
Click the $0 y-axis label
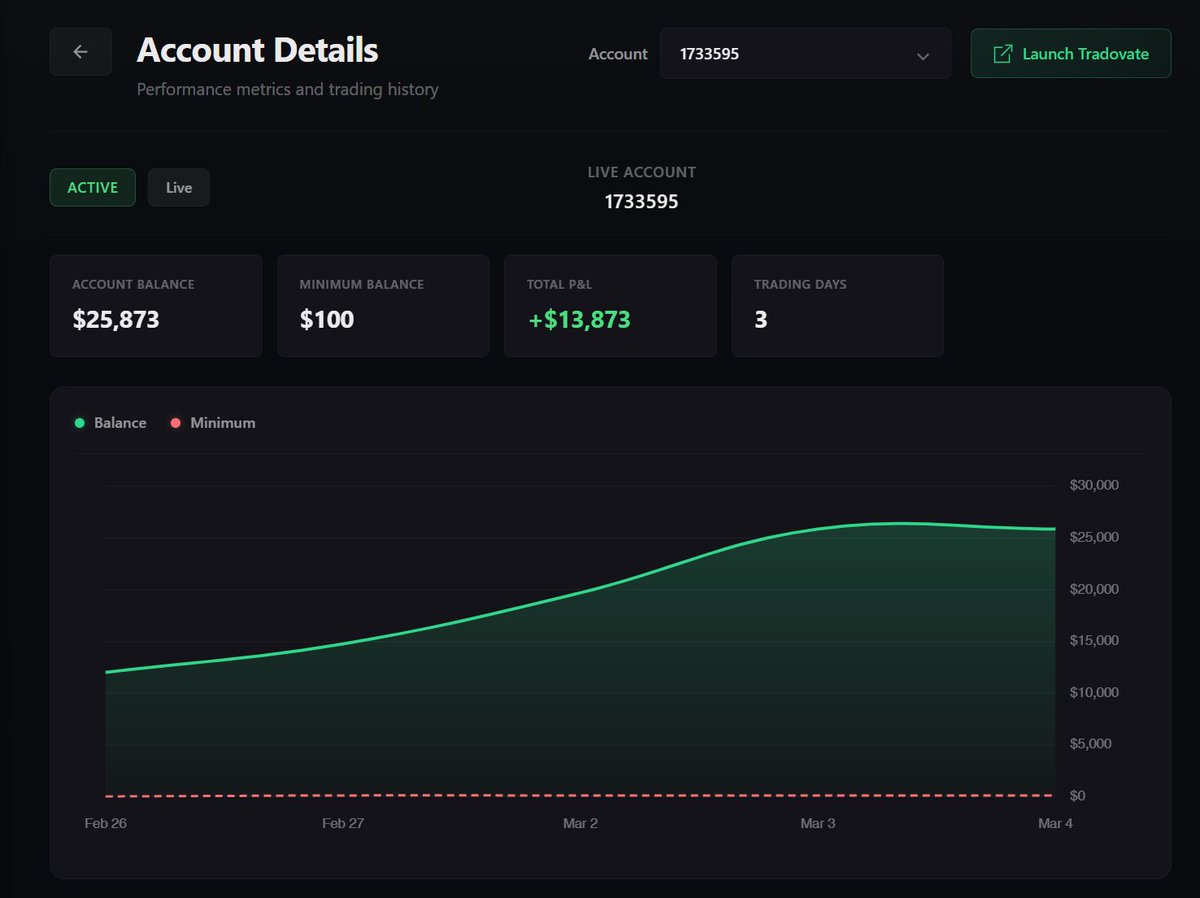click(x=1077, y=796)
